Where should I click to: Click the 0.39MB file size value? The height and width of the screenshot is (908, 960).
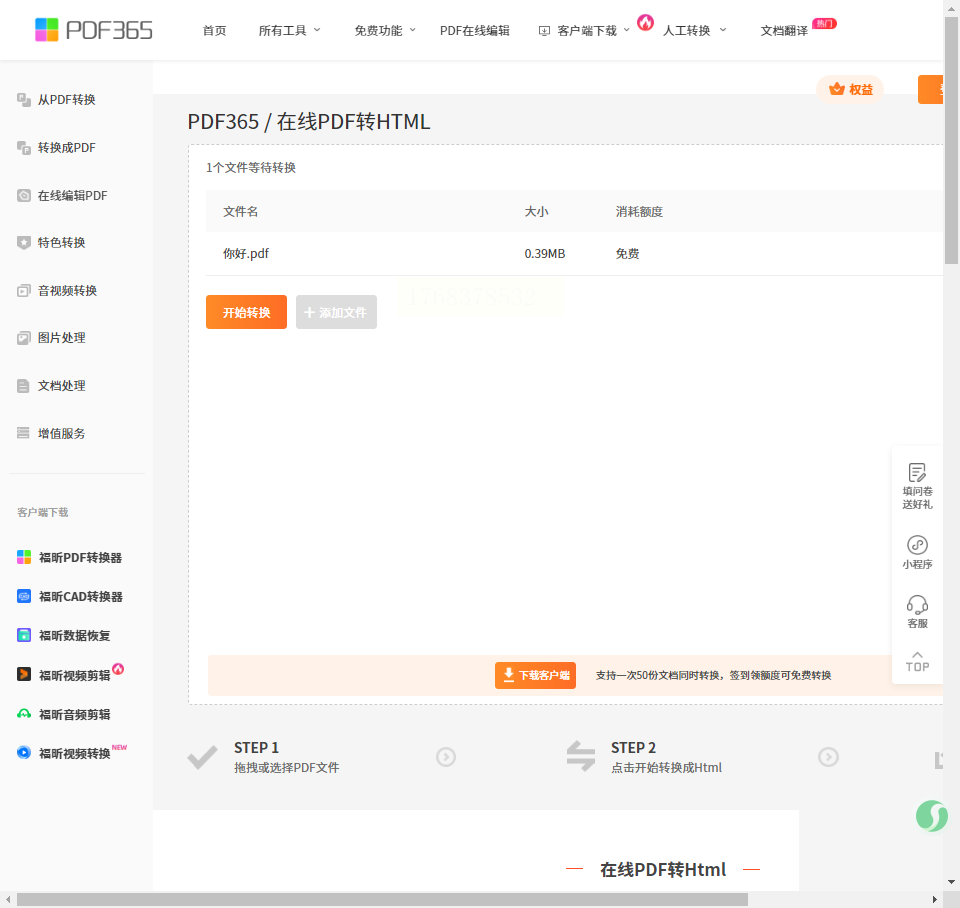pyautogui.click(x=545, y=253)
